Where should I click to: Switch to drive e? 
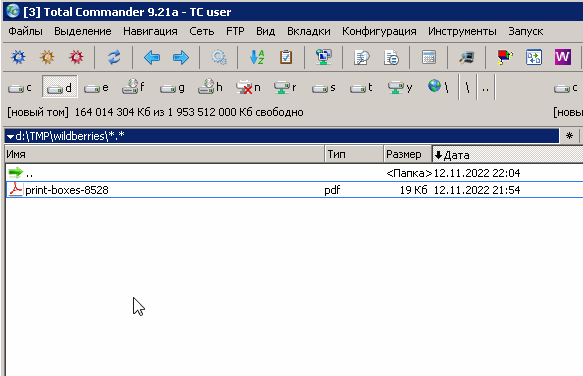pyautogui.click(x=97, y=88)
